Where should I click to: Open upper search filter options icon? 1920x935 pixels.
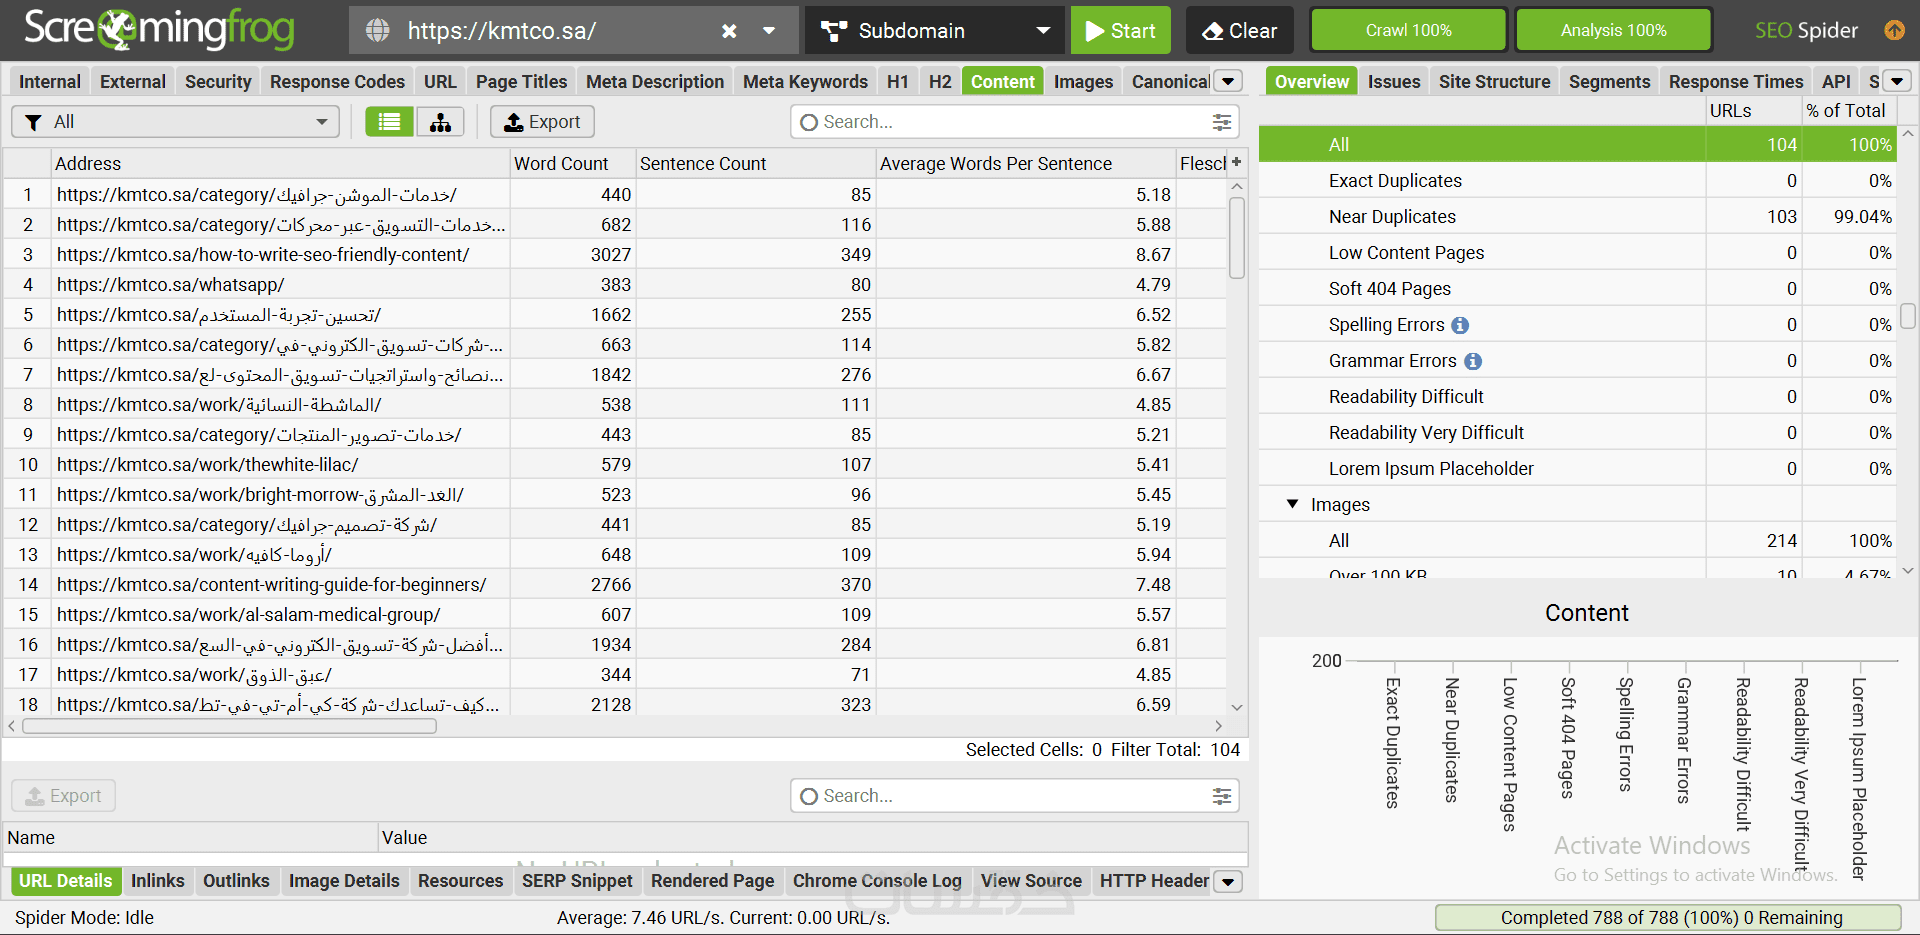[1222, 122]
